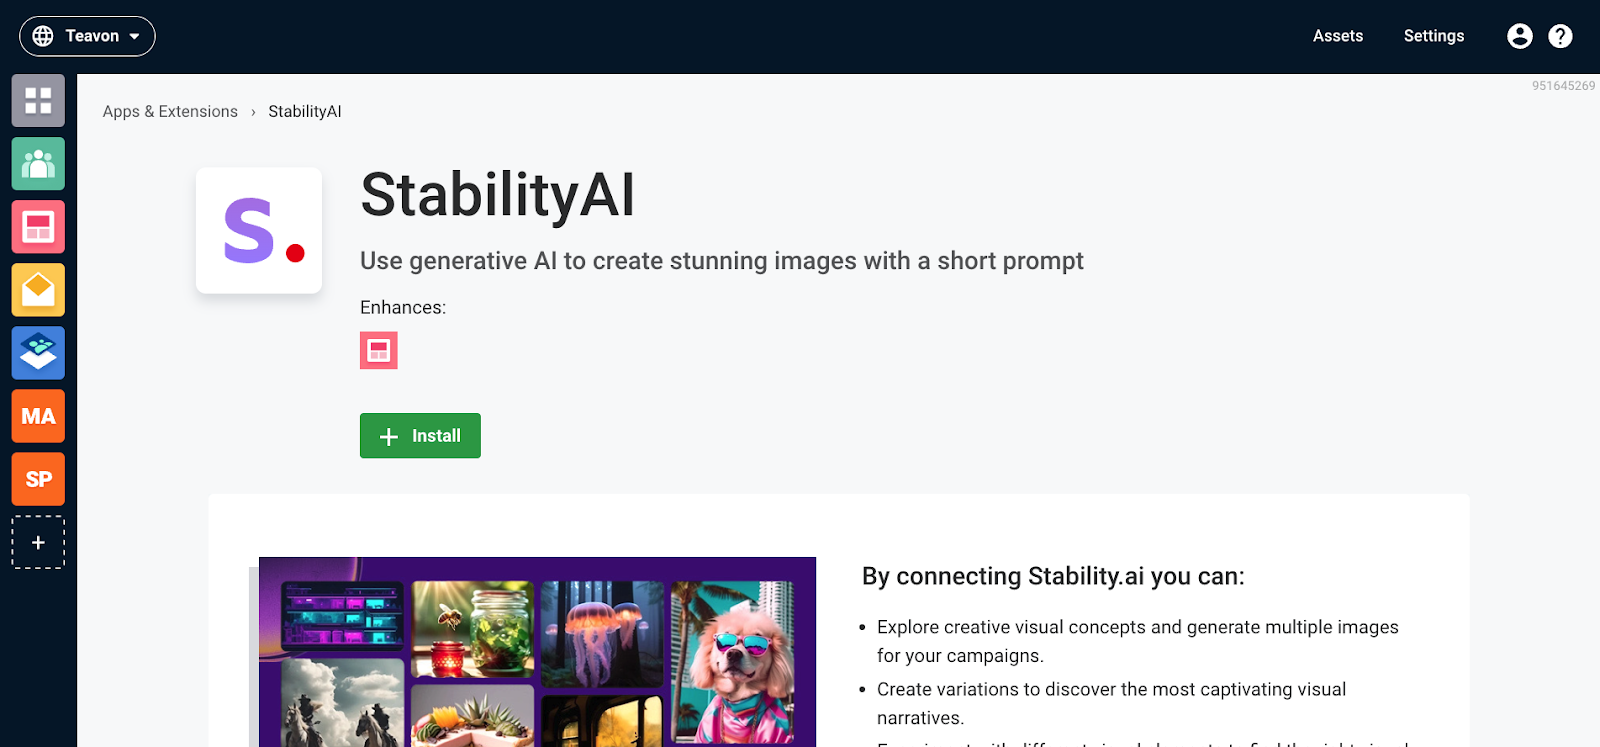Click the StabilityAI breadcrumb item
Screen dimensions: 1600x747
(305, 111)
